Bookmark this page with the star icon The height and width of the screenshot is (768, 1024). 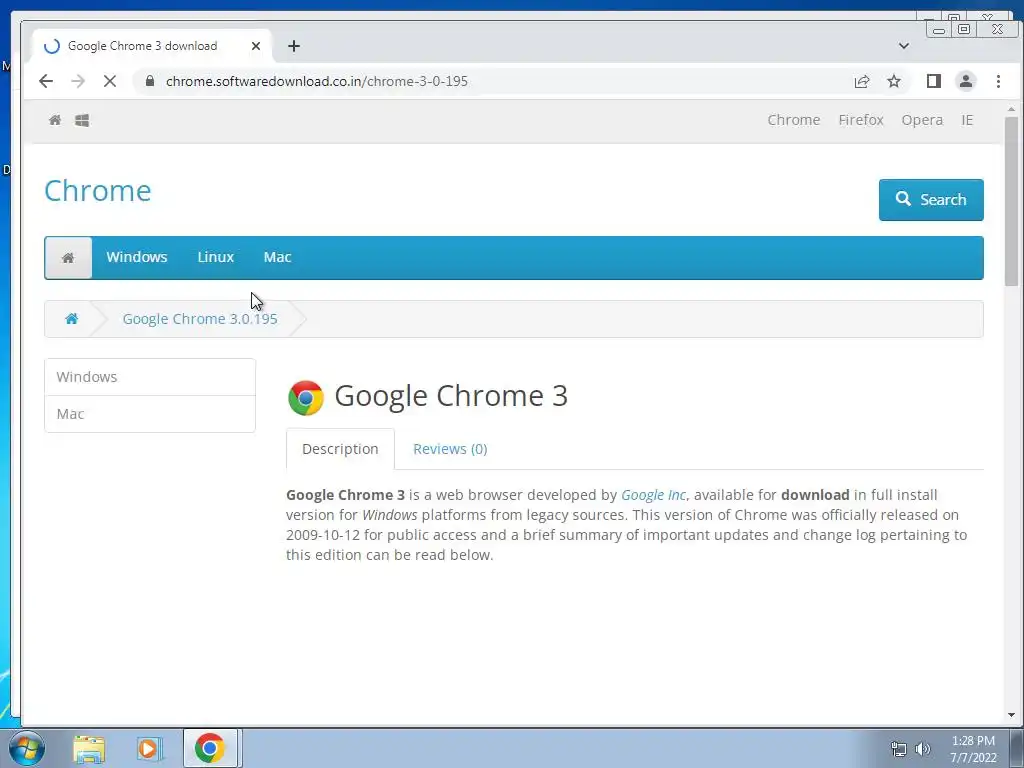click(x=893, y=81)
